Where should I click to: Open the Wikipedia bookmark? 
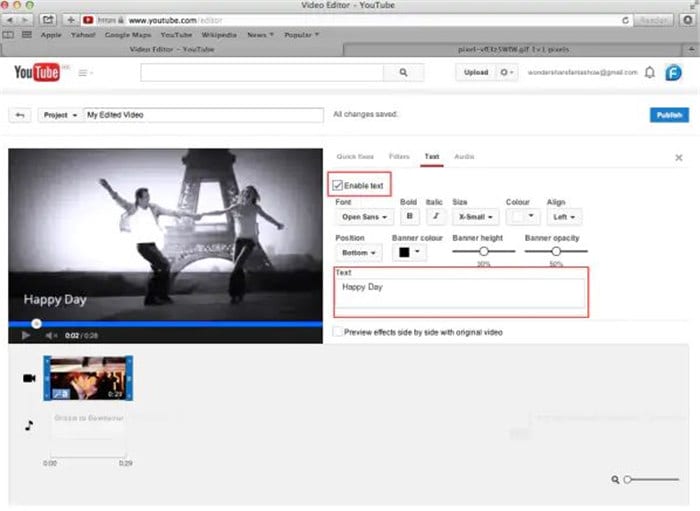[x=219, y=35]
